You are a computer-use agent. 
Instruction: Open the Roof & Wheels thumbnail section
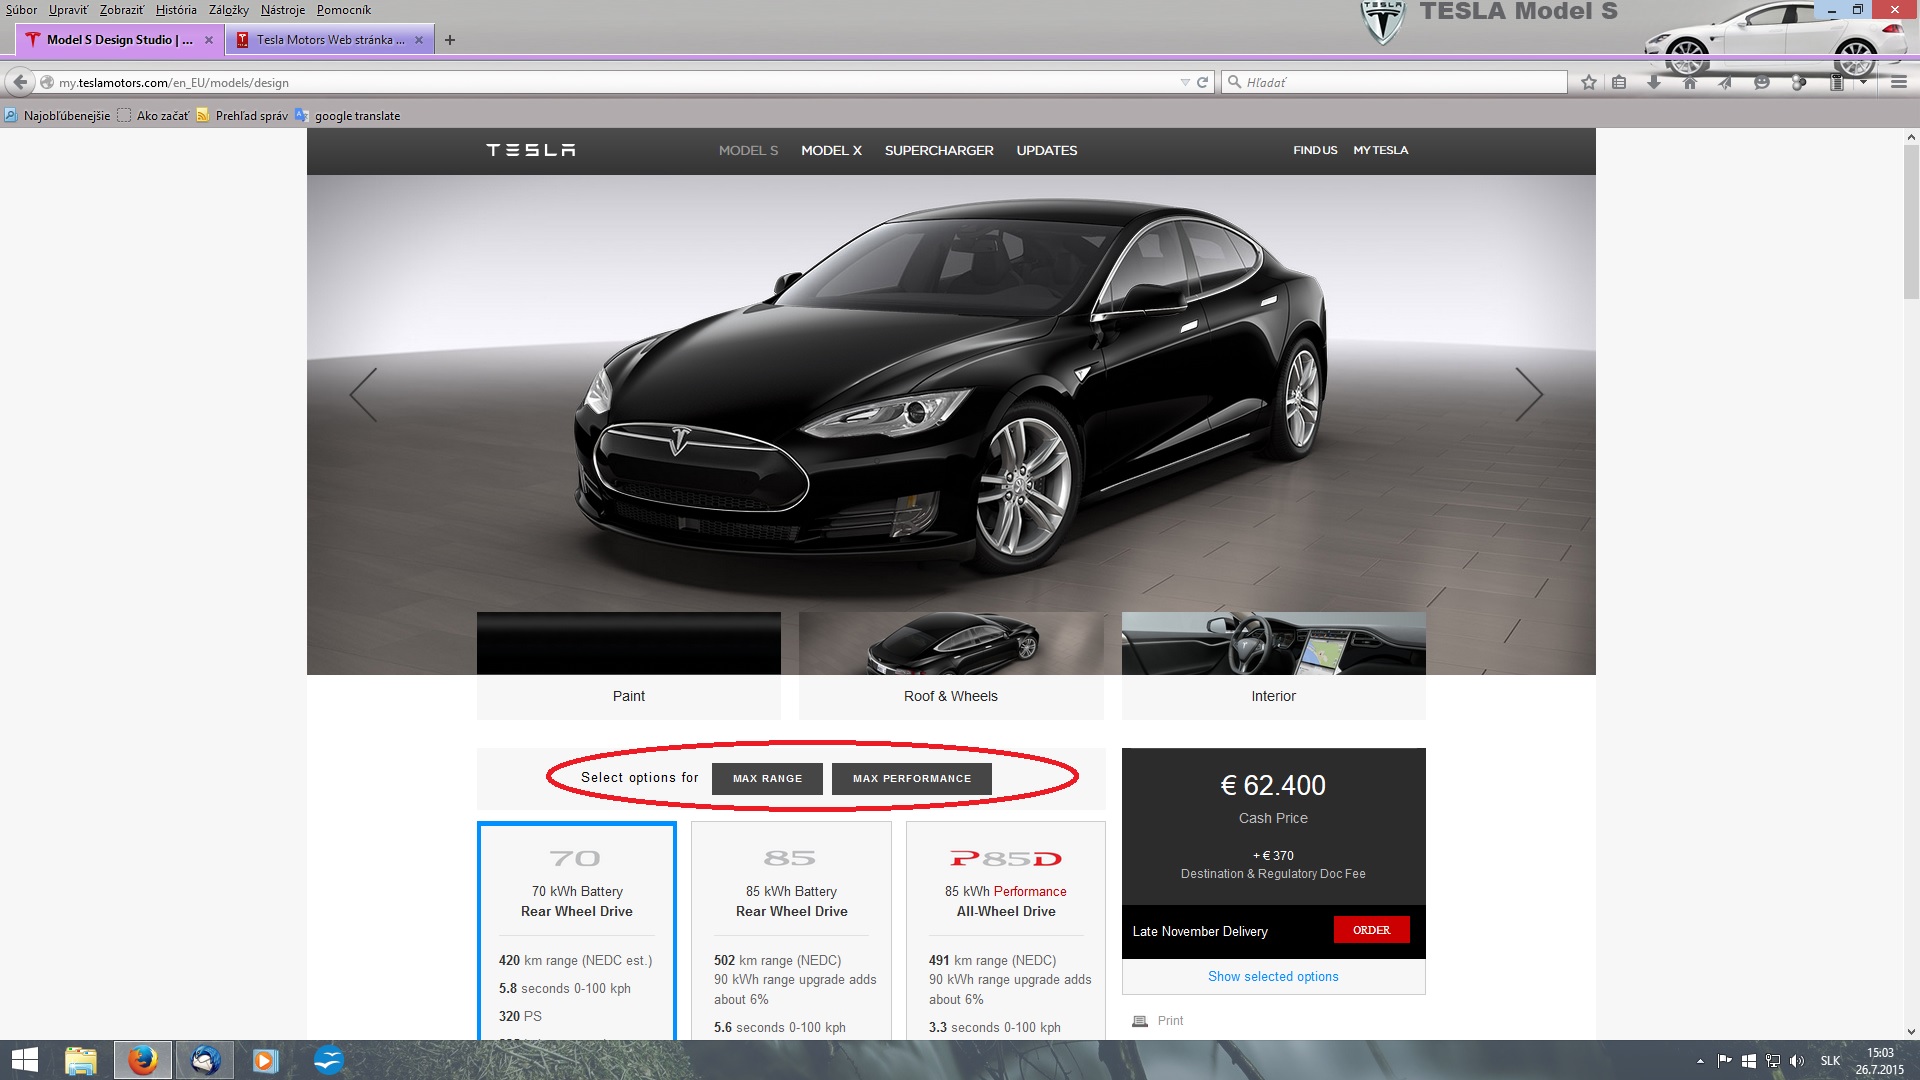[x=951, y=665]
